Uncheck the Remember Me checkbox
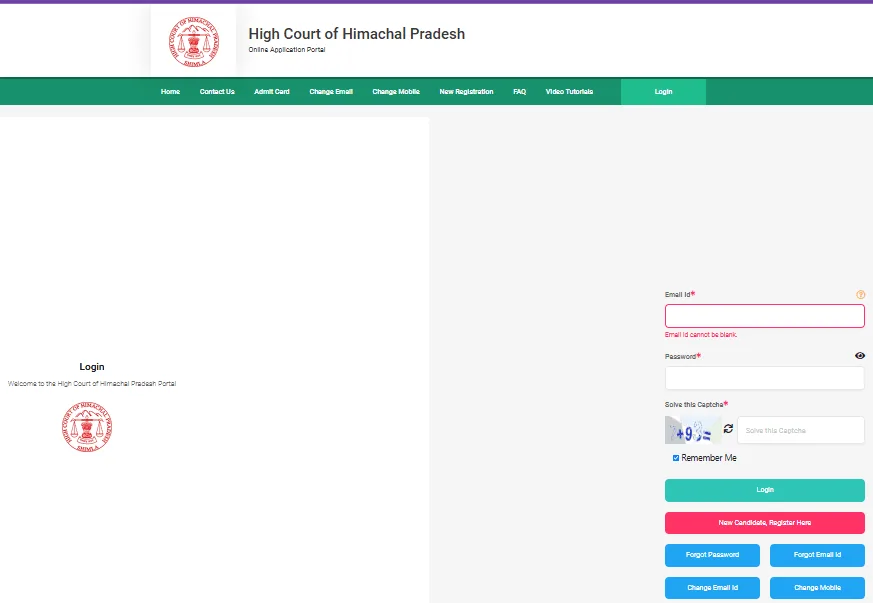 pyautogui.click(x=676, y=458)
